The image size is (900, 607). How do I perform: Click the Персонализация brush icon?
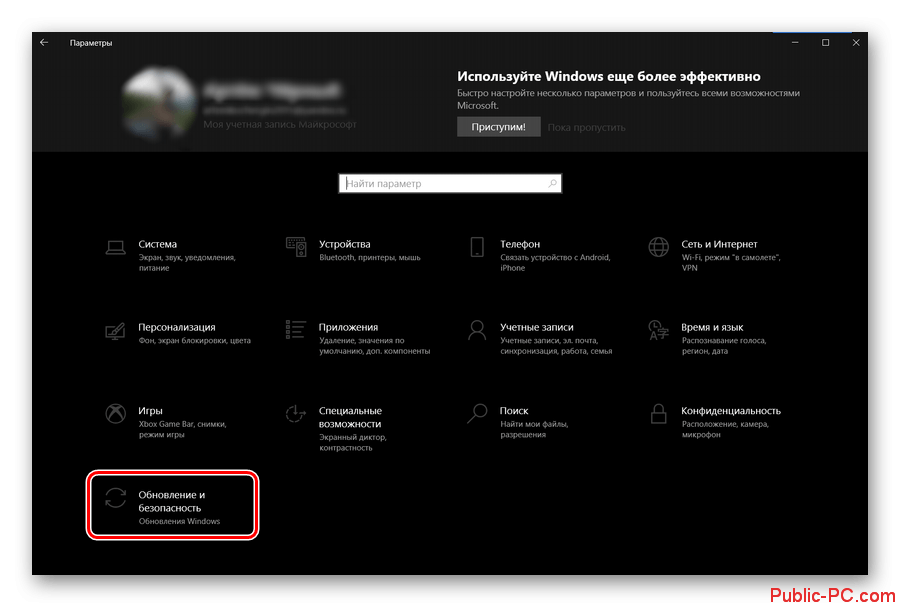click(x=115, y=331)
